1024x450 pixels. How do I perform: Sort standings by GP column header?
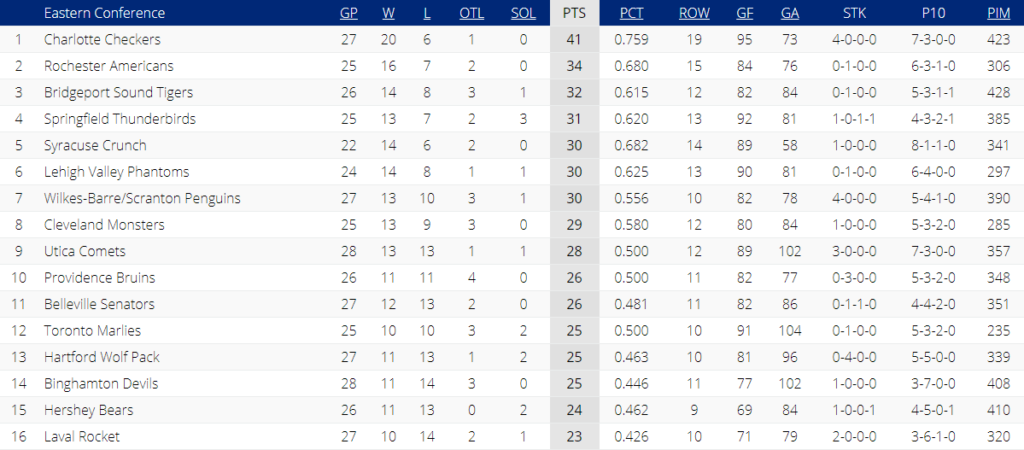tap(349, 13)
